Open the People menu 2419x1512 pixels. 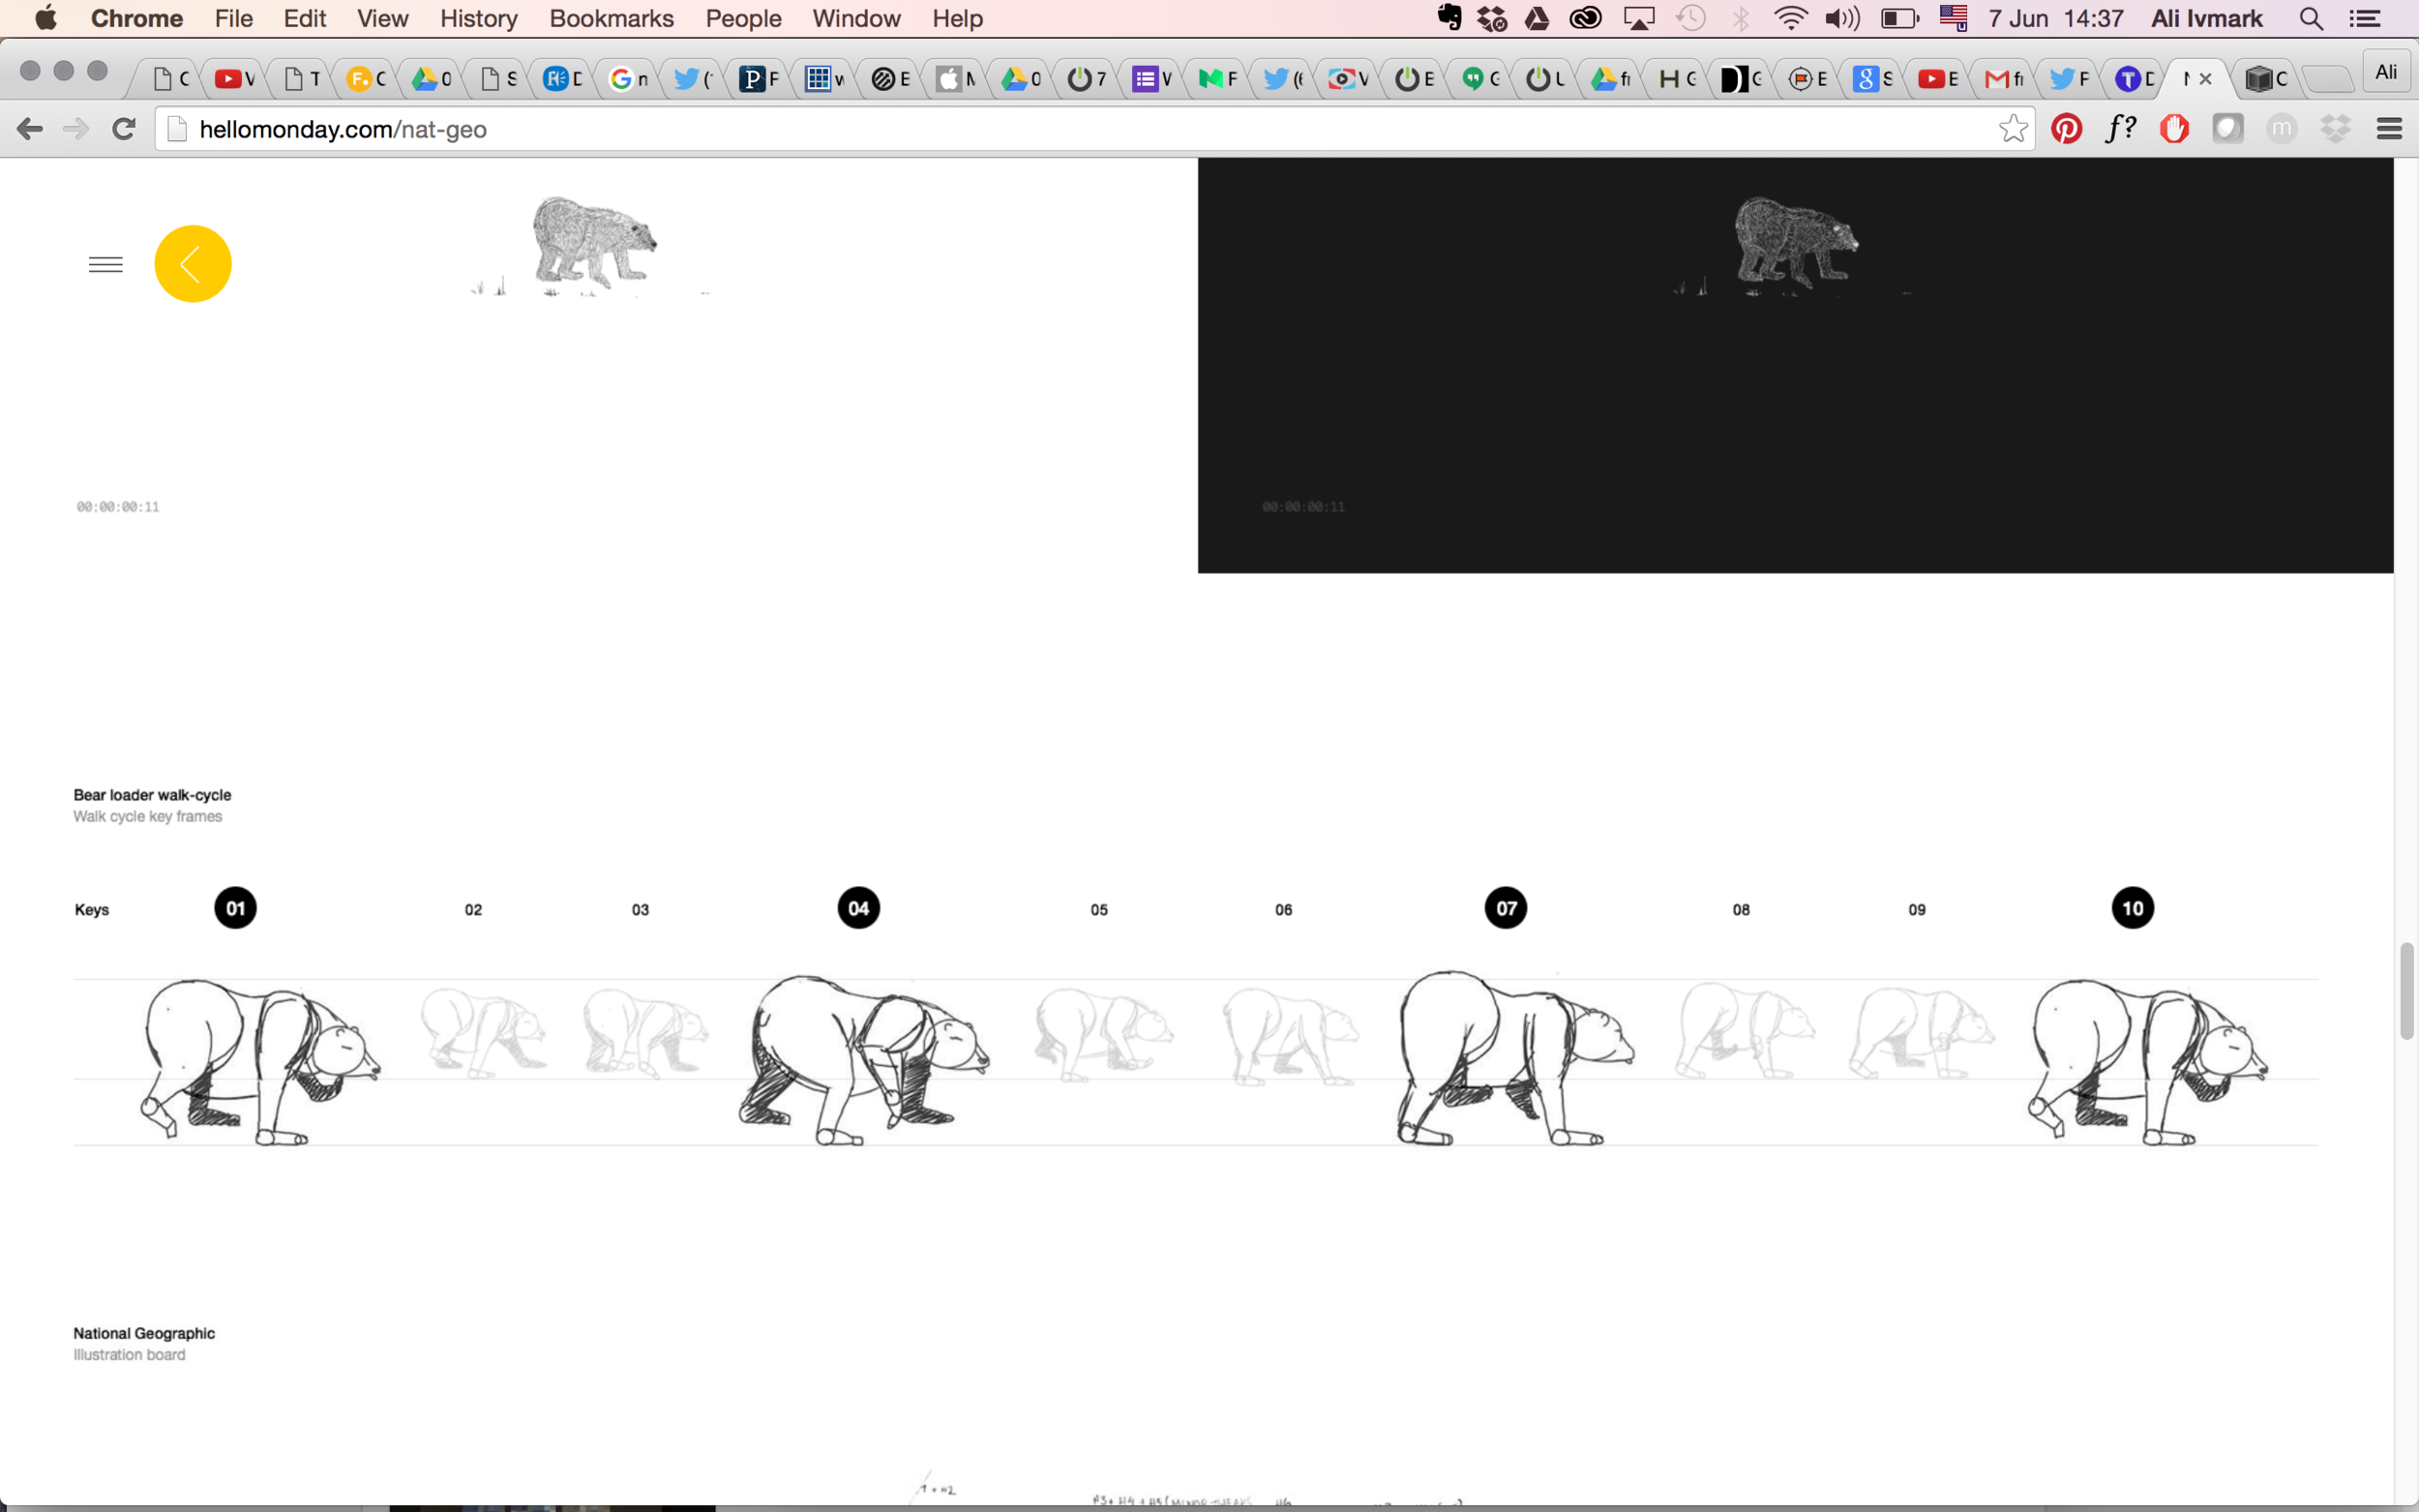743,18
